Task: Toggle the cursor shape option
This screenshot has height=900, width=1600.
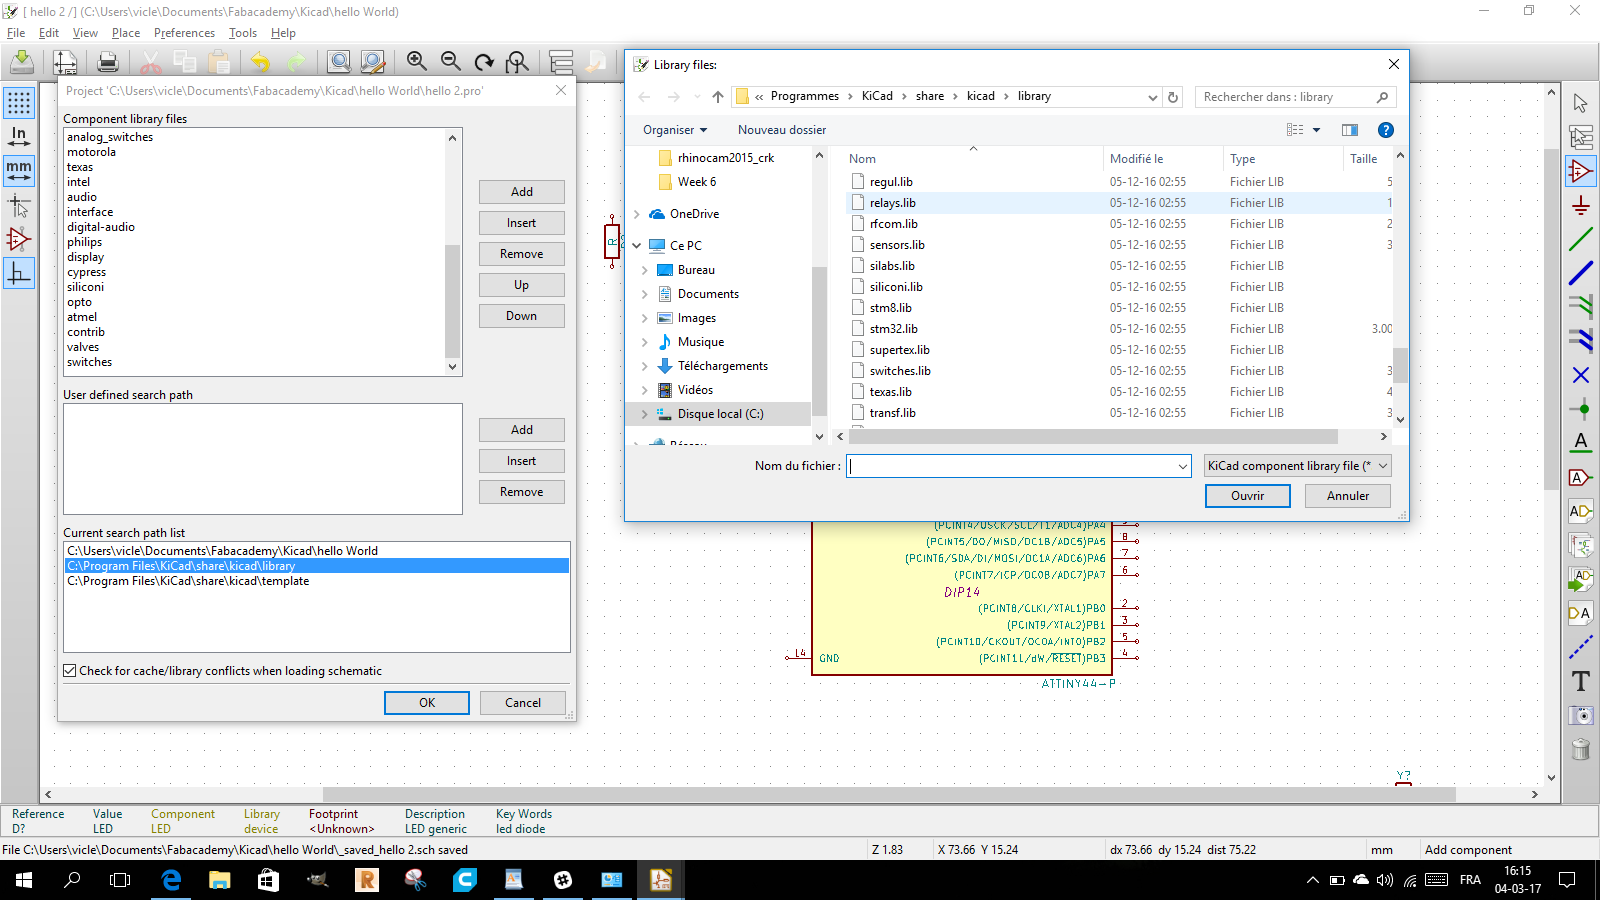Action: pos(19,205)
